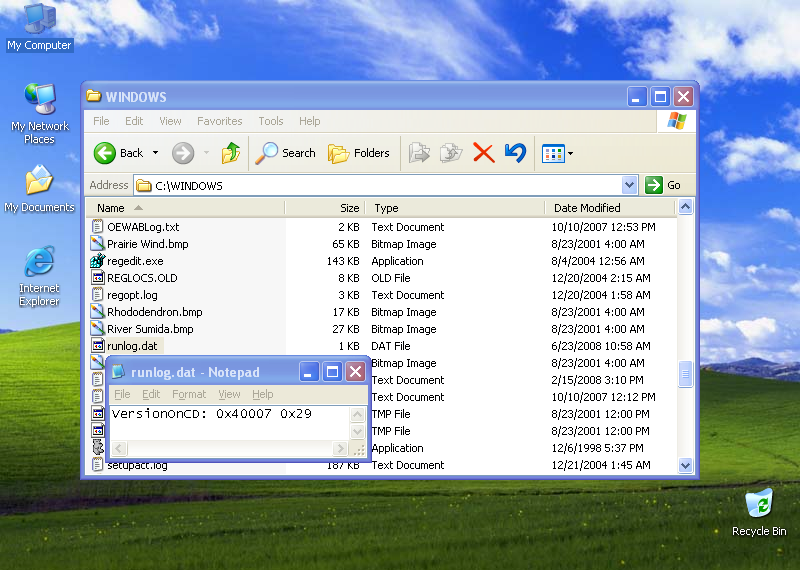This screenshot has width=800, height=570.
Task: Minimize the runlog.dat Notepad window
Action: coord(309,372)
